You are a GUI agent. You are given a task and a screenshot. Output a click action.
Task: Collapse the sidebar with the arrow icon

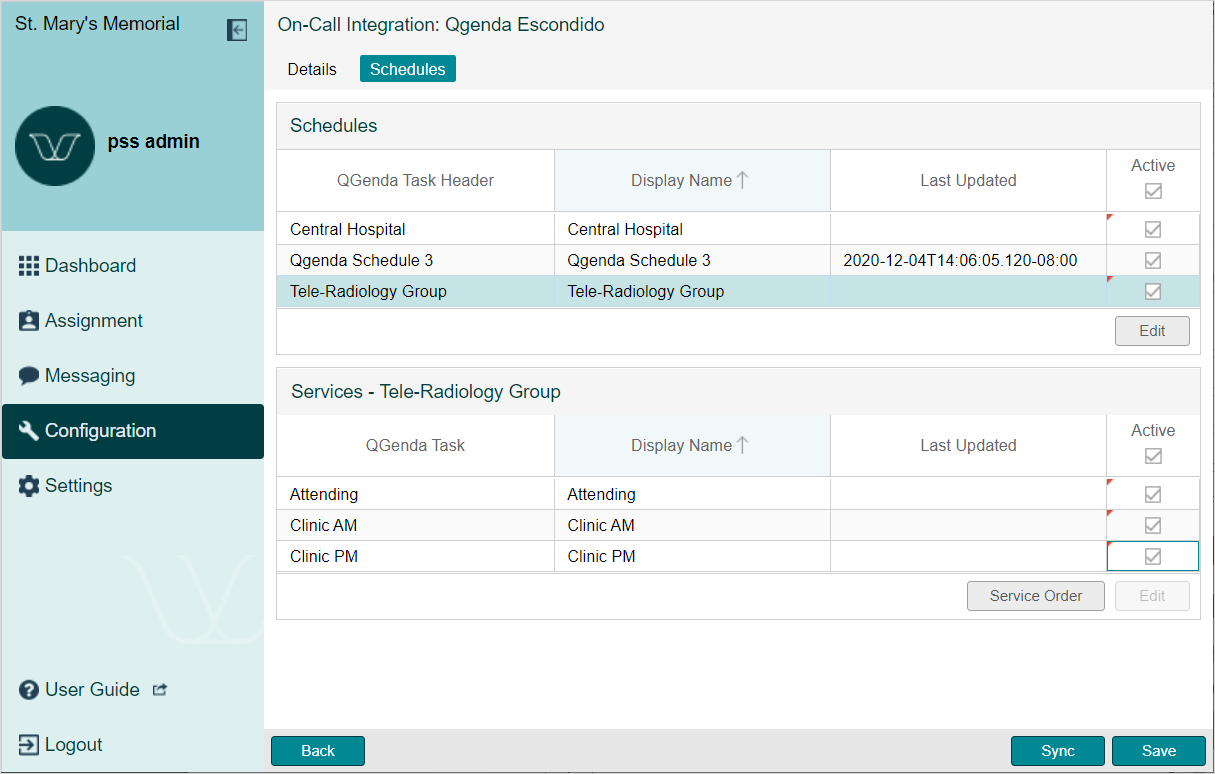pyautogui.click(x=237, y=30)
